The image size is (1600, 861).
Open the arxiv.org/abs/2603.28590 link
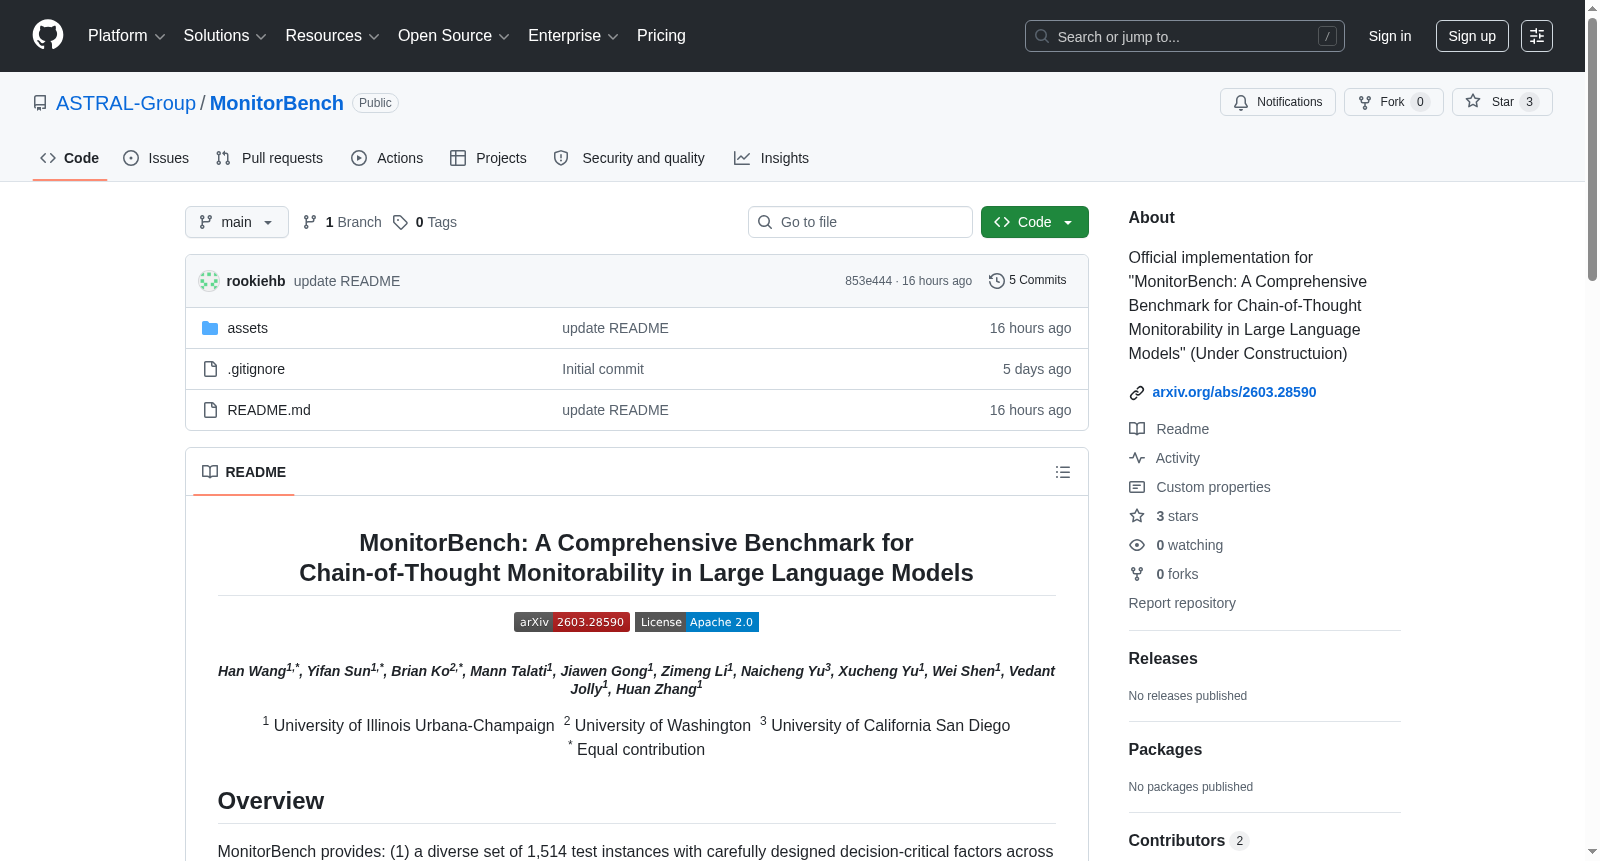click(1234, 392)
